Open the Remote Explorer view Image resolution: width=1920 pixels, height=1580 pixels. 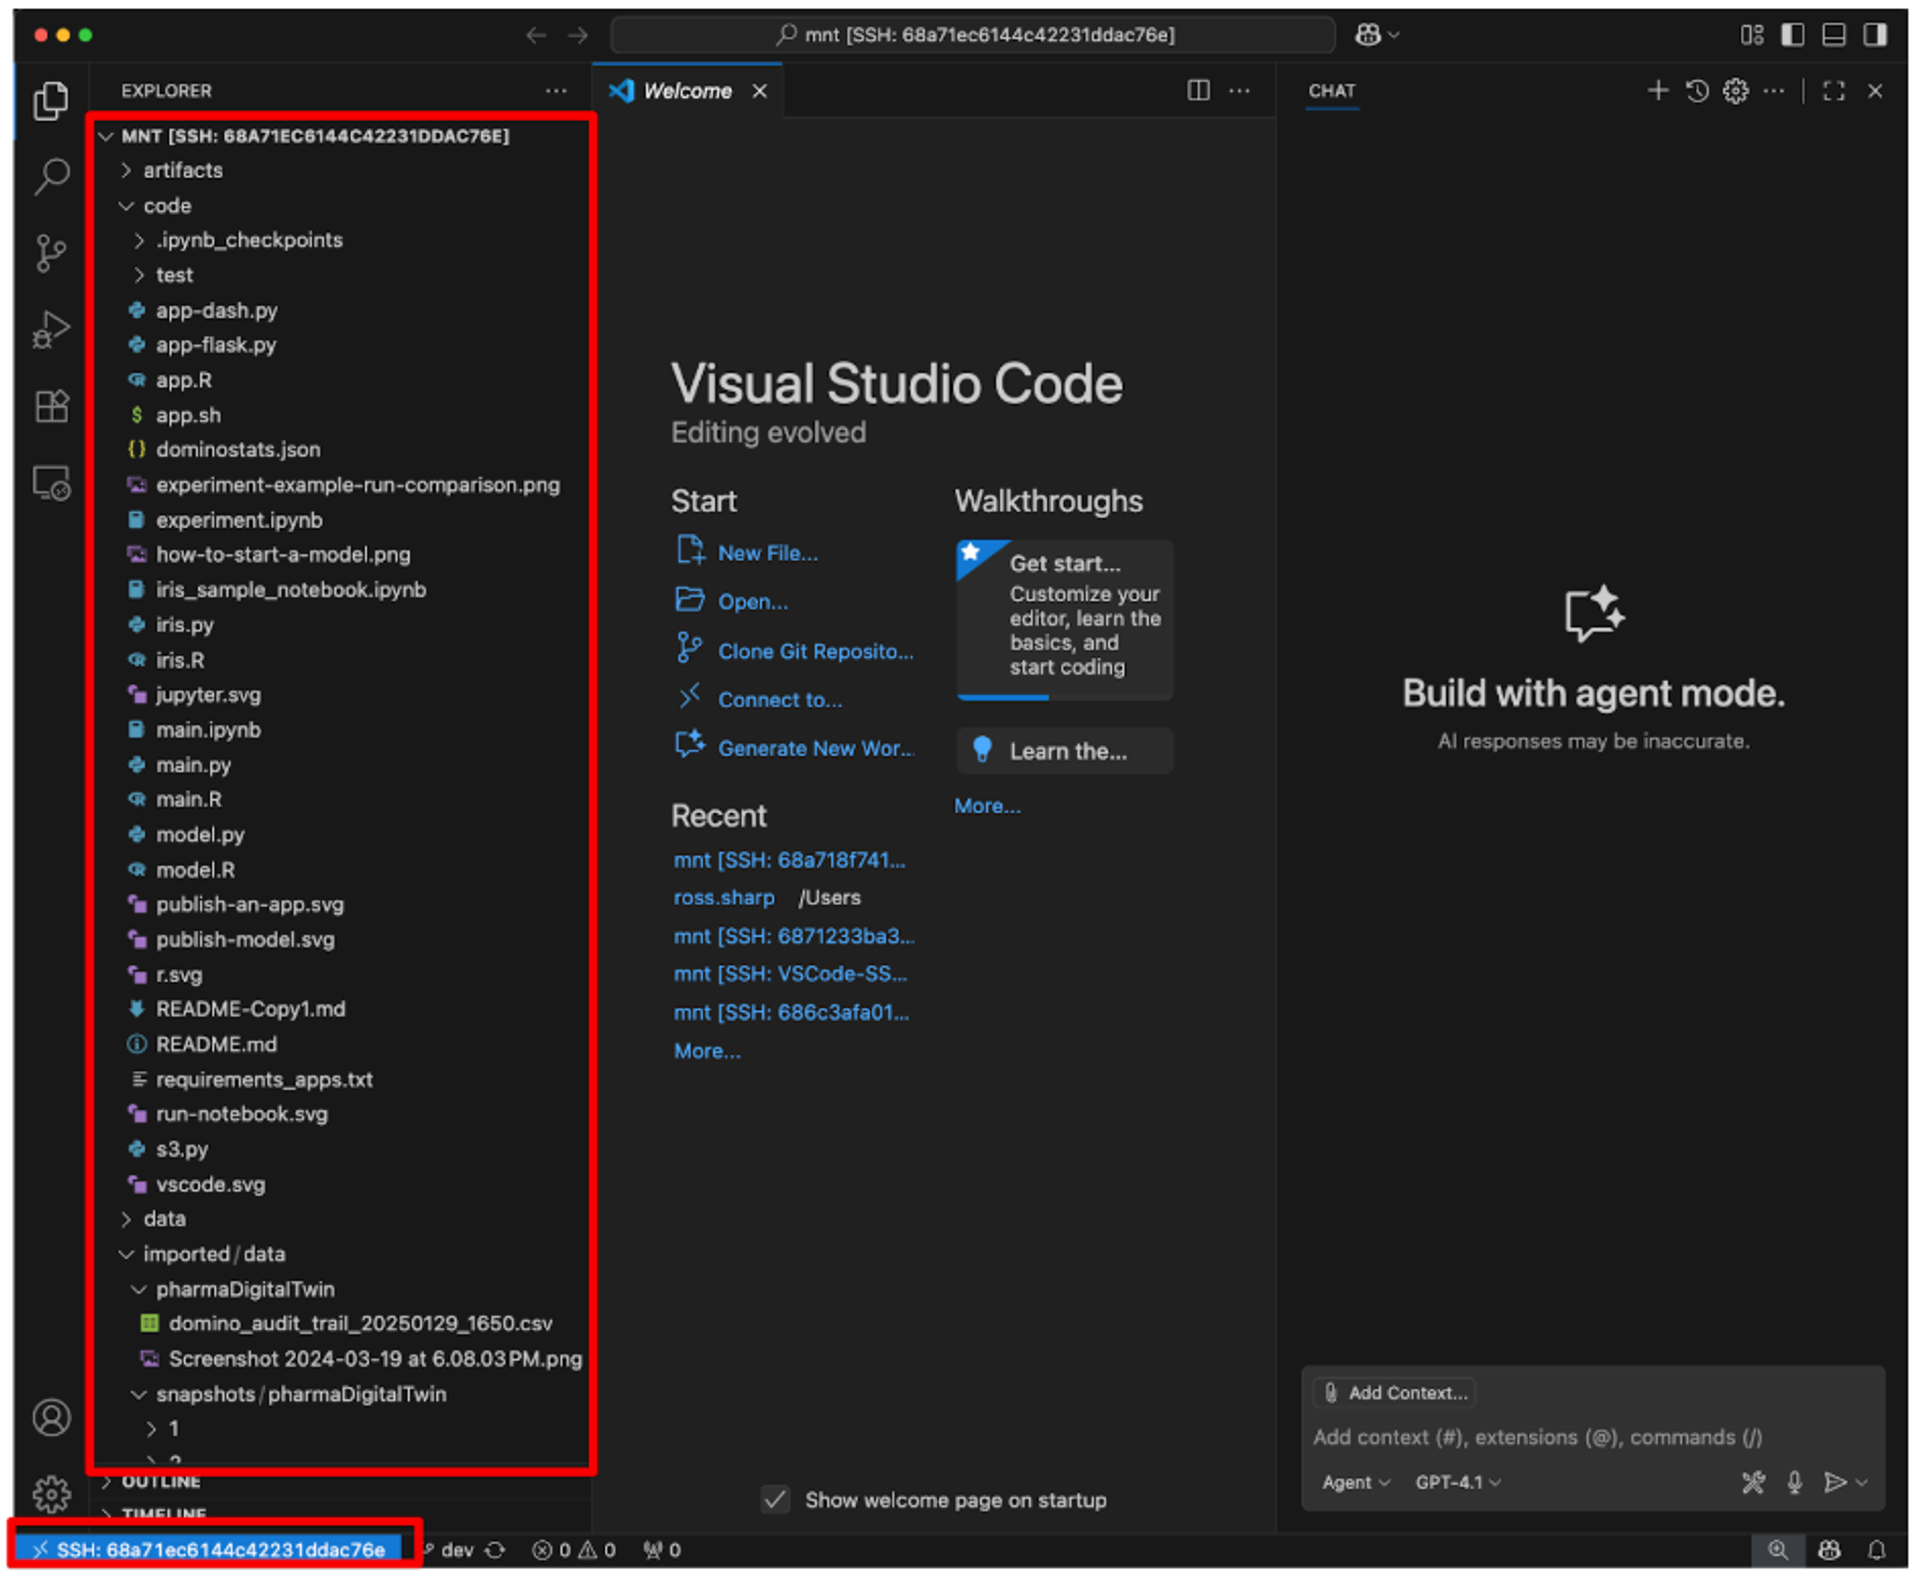(x=51, y=483)
